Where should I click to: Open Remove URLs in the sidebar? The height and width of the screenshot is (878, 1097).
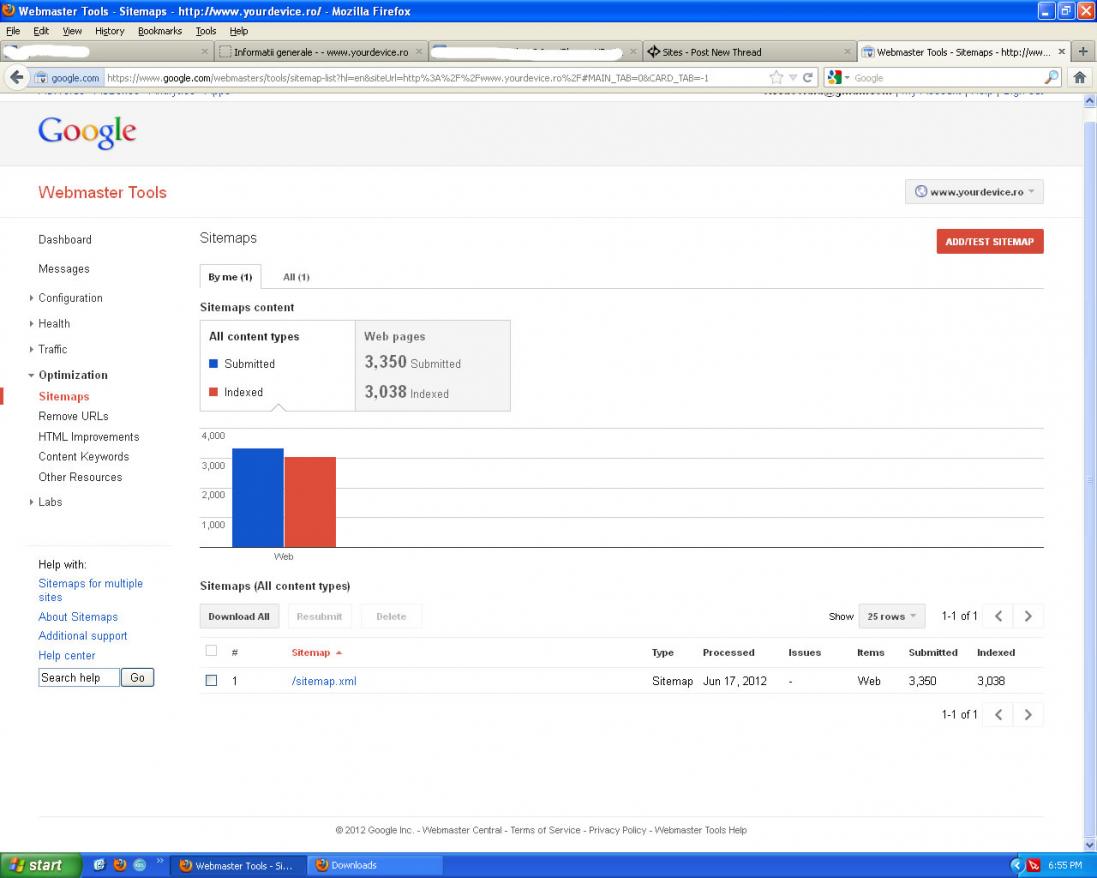click(73, 416)
